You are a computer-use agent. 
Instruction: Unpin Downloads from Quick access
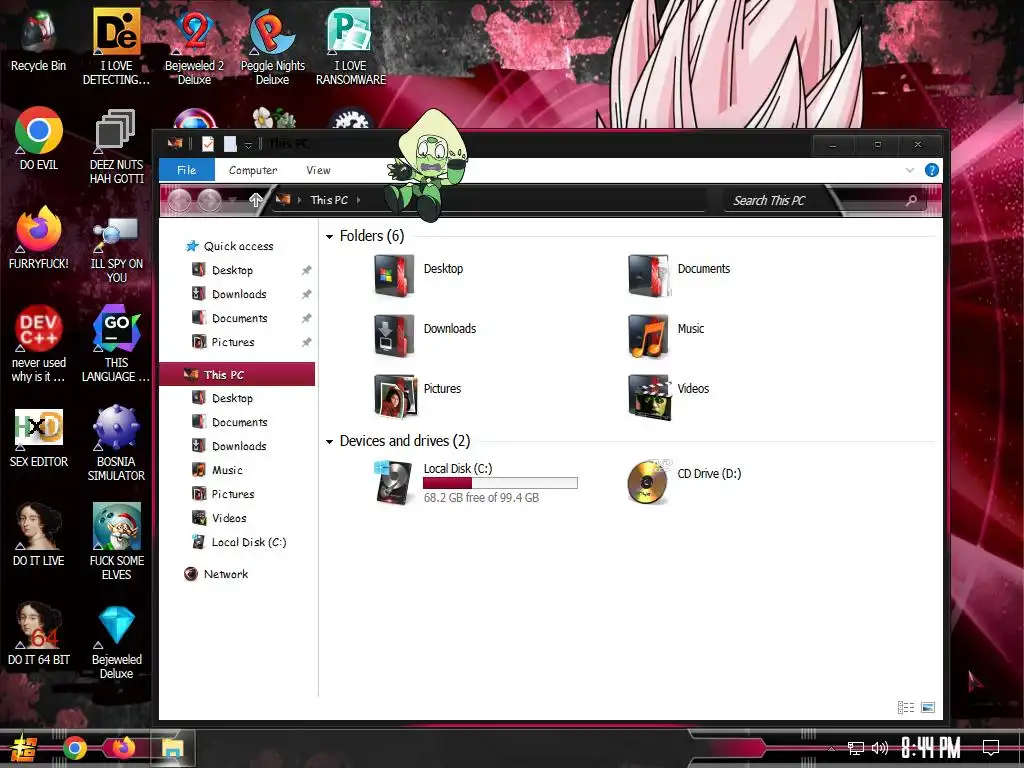[x=306, y=294]
